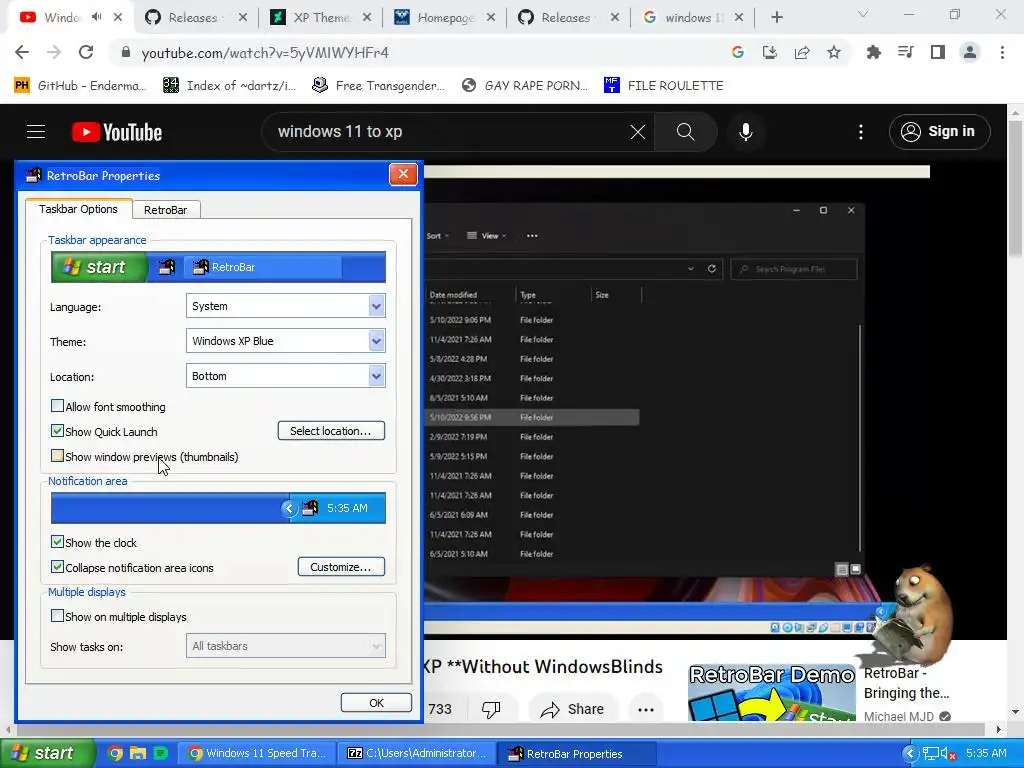Uncheck Show Quick Launch
The image size is (1024, 768).
[57, 431]
